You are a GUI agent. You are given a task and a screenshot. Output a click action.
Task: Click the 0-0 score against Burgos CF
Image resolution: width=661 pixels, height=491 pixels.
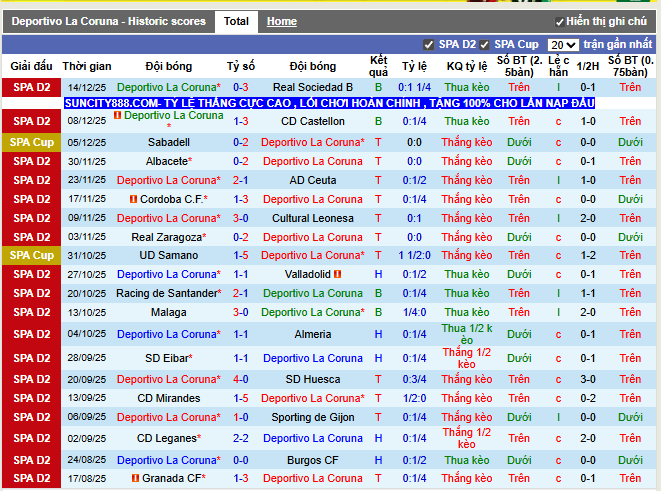click(241, 460)
